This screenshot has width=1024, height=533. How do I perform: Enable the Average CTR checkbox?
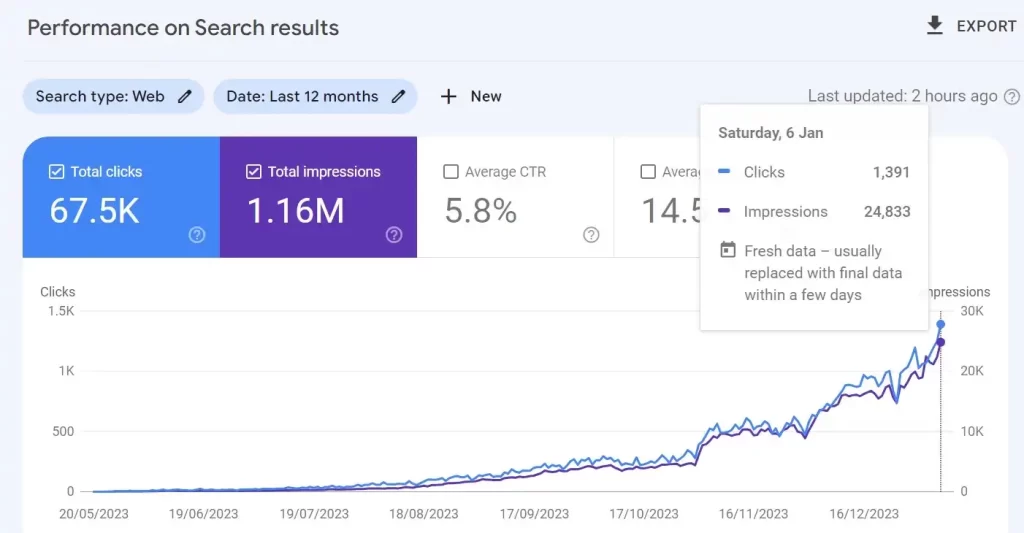450,172
